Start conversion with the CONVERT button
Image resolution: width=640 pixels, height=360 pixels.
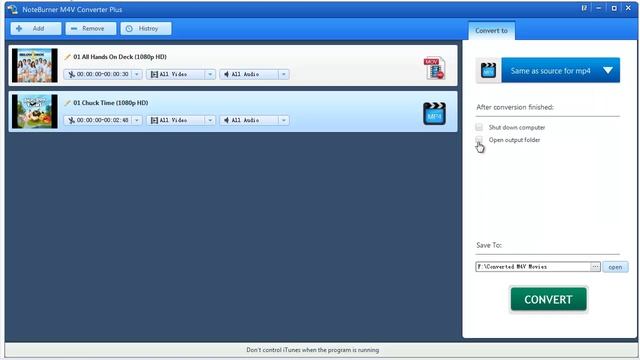548,299
